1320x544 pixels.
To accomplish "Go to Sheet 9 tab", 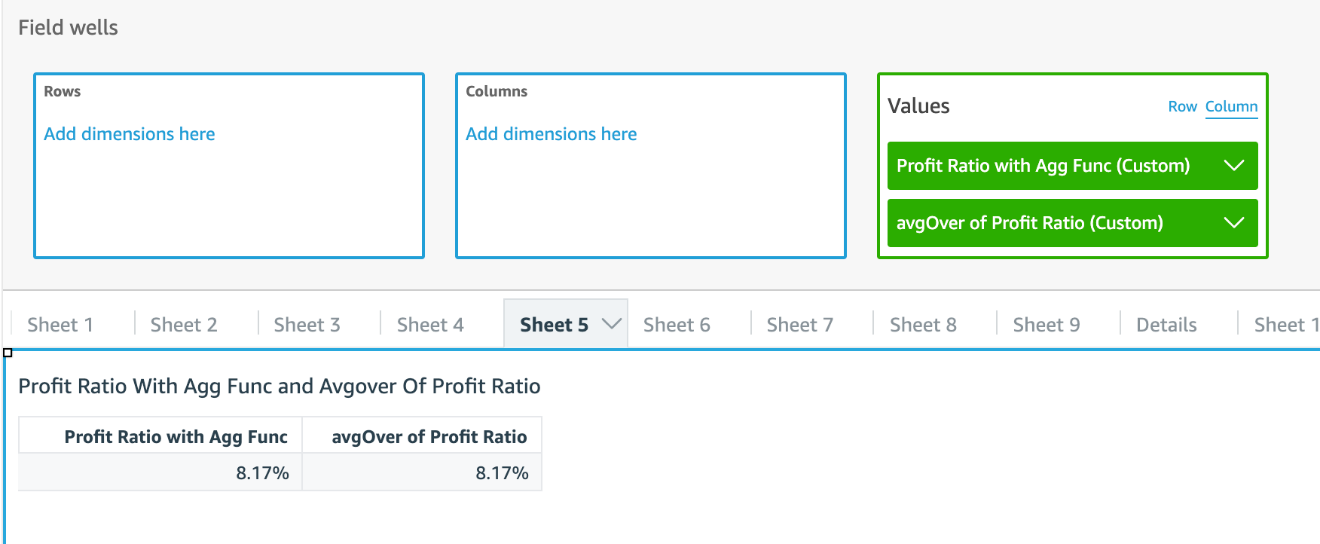I will coord(1046,324).
